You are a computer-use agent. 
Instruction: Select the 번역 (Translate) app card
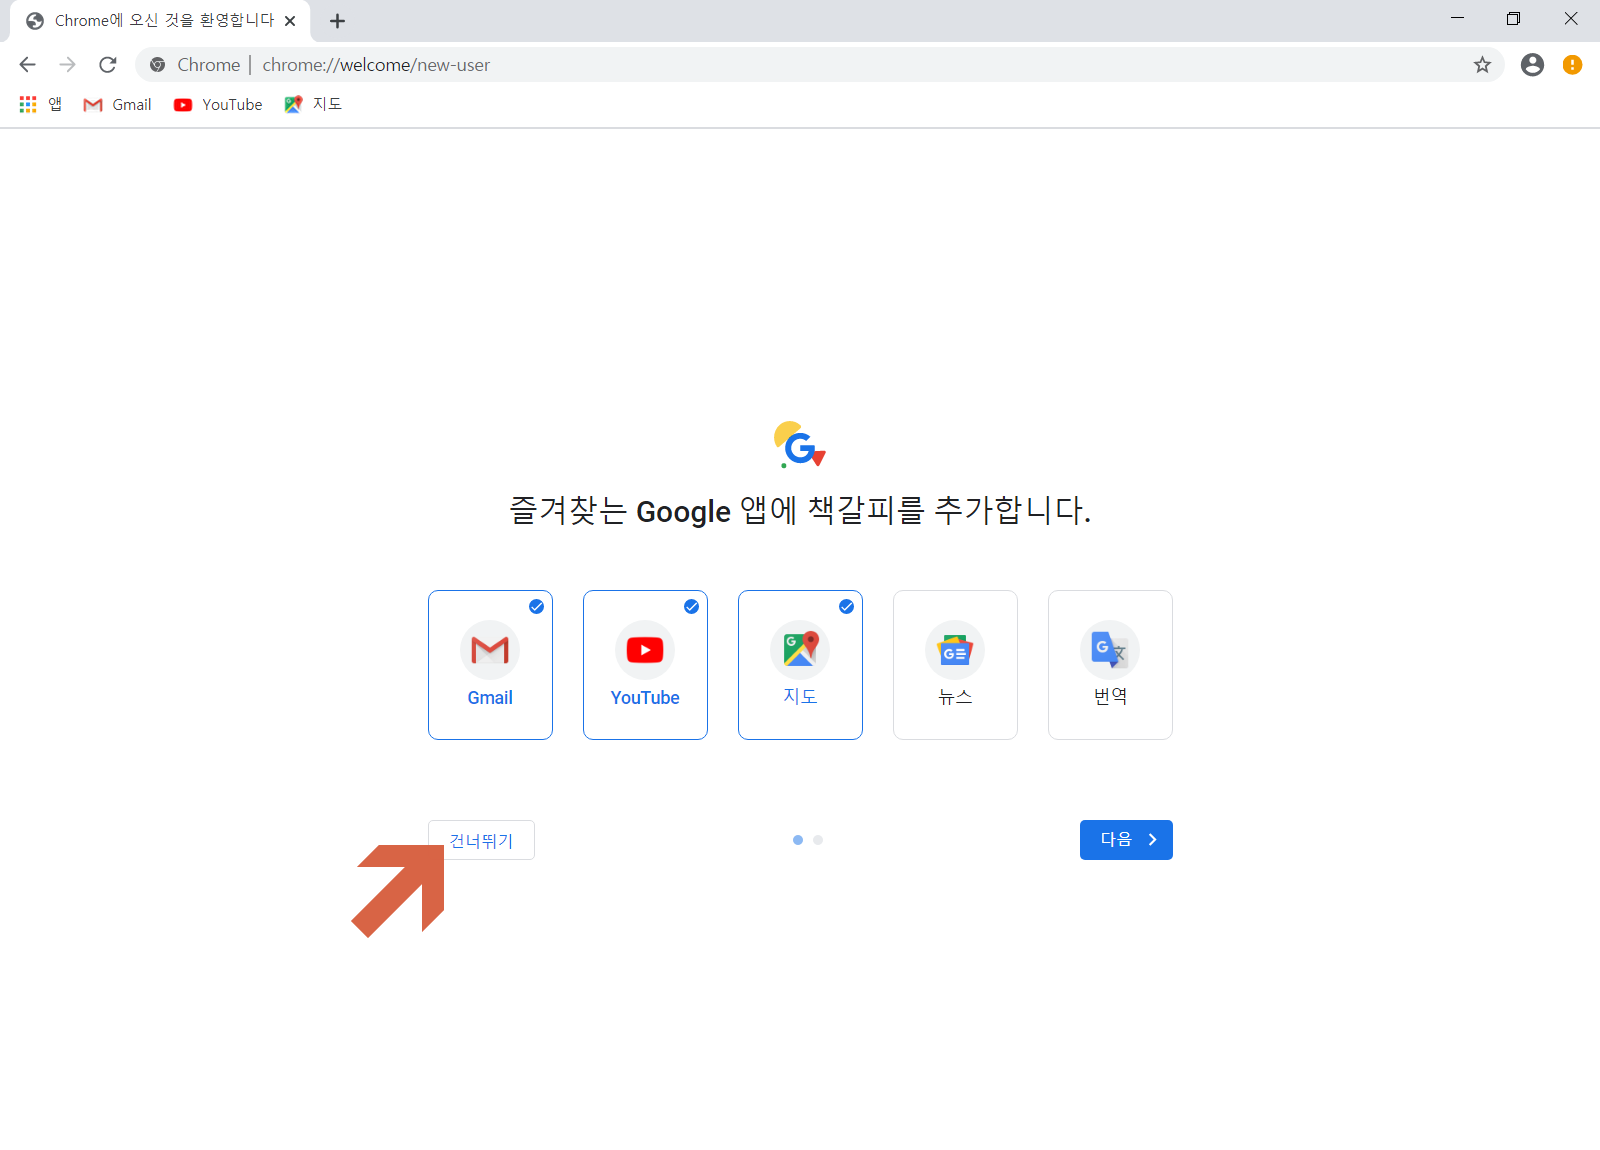[1110, 665]
